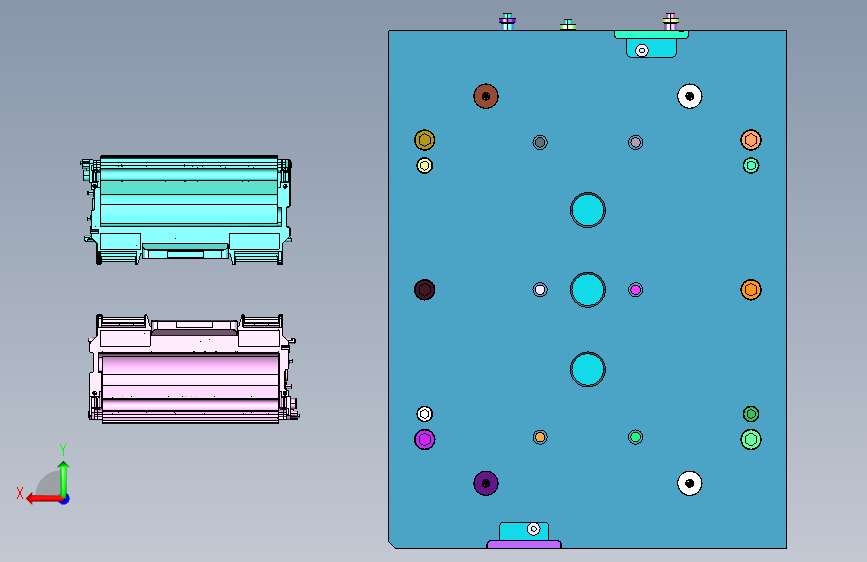Pick the peach hex bolt at upper right
The image size is (867, 562).
pos(751,140)
